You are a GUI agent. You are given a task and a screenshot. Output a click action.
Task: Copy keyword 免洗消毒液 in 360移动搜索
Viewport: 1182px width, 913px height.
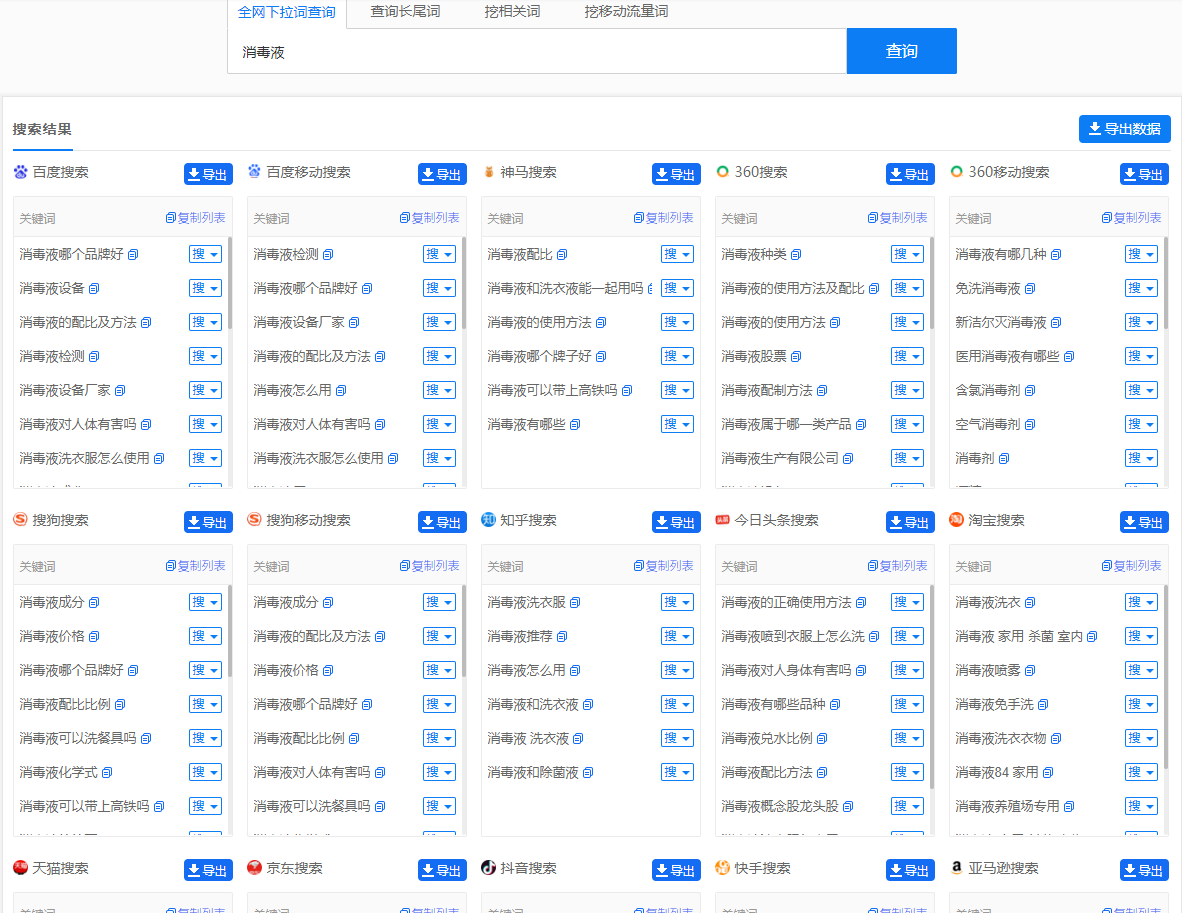[1030, 289]
